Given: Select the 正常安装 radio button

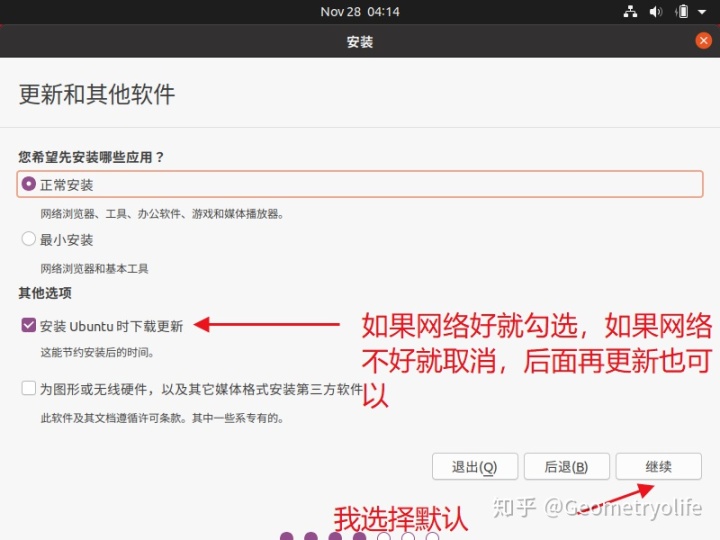Looking at the screenshot, I should (x=28, y=184).
